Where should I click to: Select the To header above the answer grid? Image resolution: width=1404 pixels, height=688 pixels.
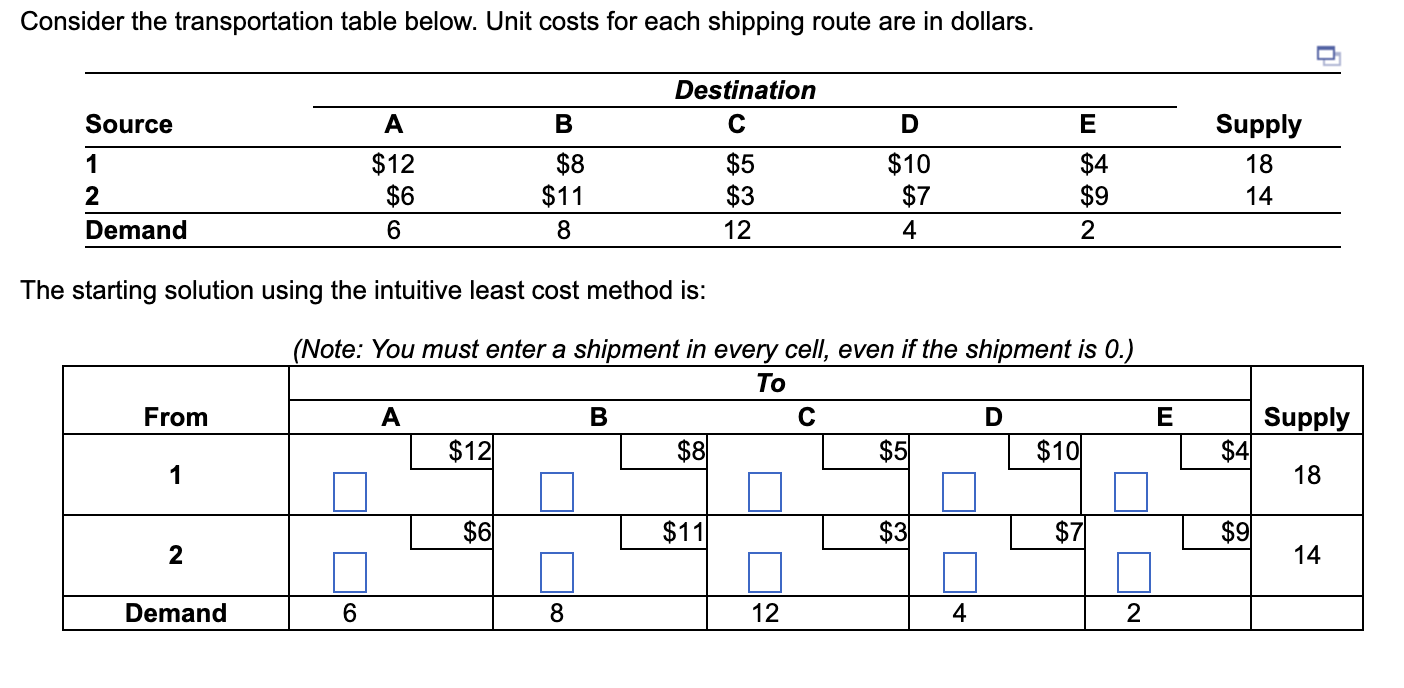[x=770, y=383]
